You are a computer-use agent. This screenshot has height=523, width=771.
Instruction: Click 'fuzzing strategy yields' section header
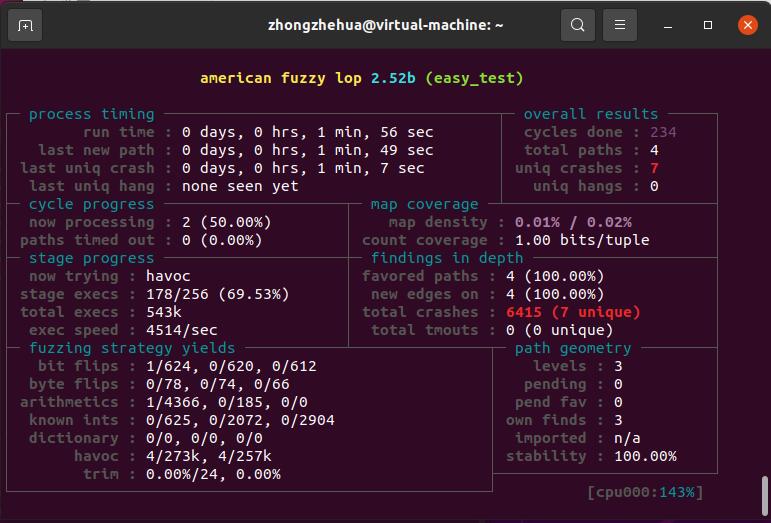[x=132, y=348]
